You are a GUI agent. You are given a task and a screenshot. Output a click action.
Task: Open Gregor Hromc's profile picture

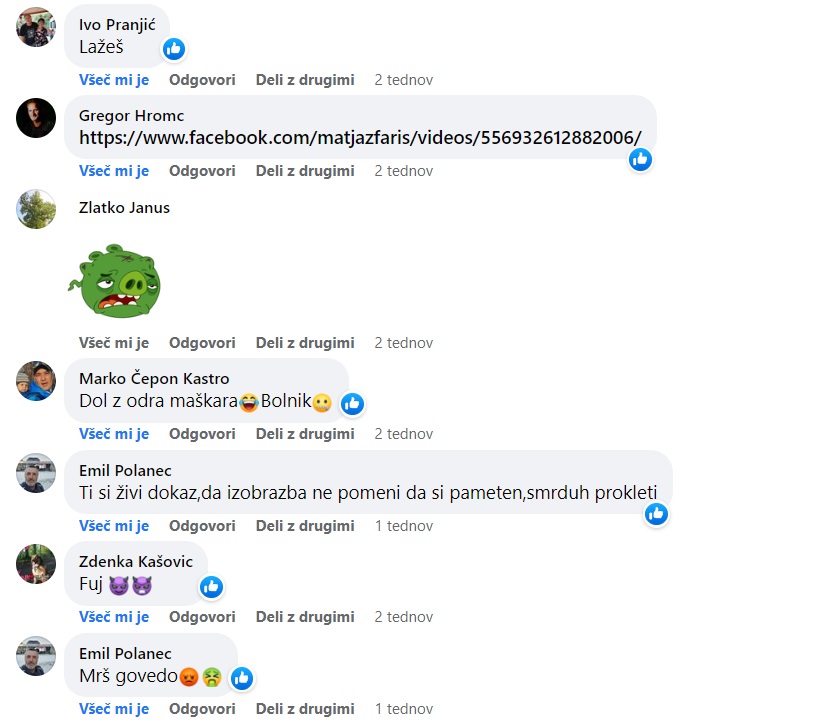point(36,118)
